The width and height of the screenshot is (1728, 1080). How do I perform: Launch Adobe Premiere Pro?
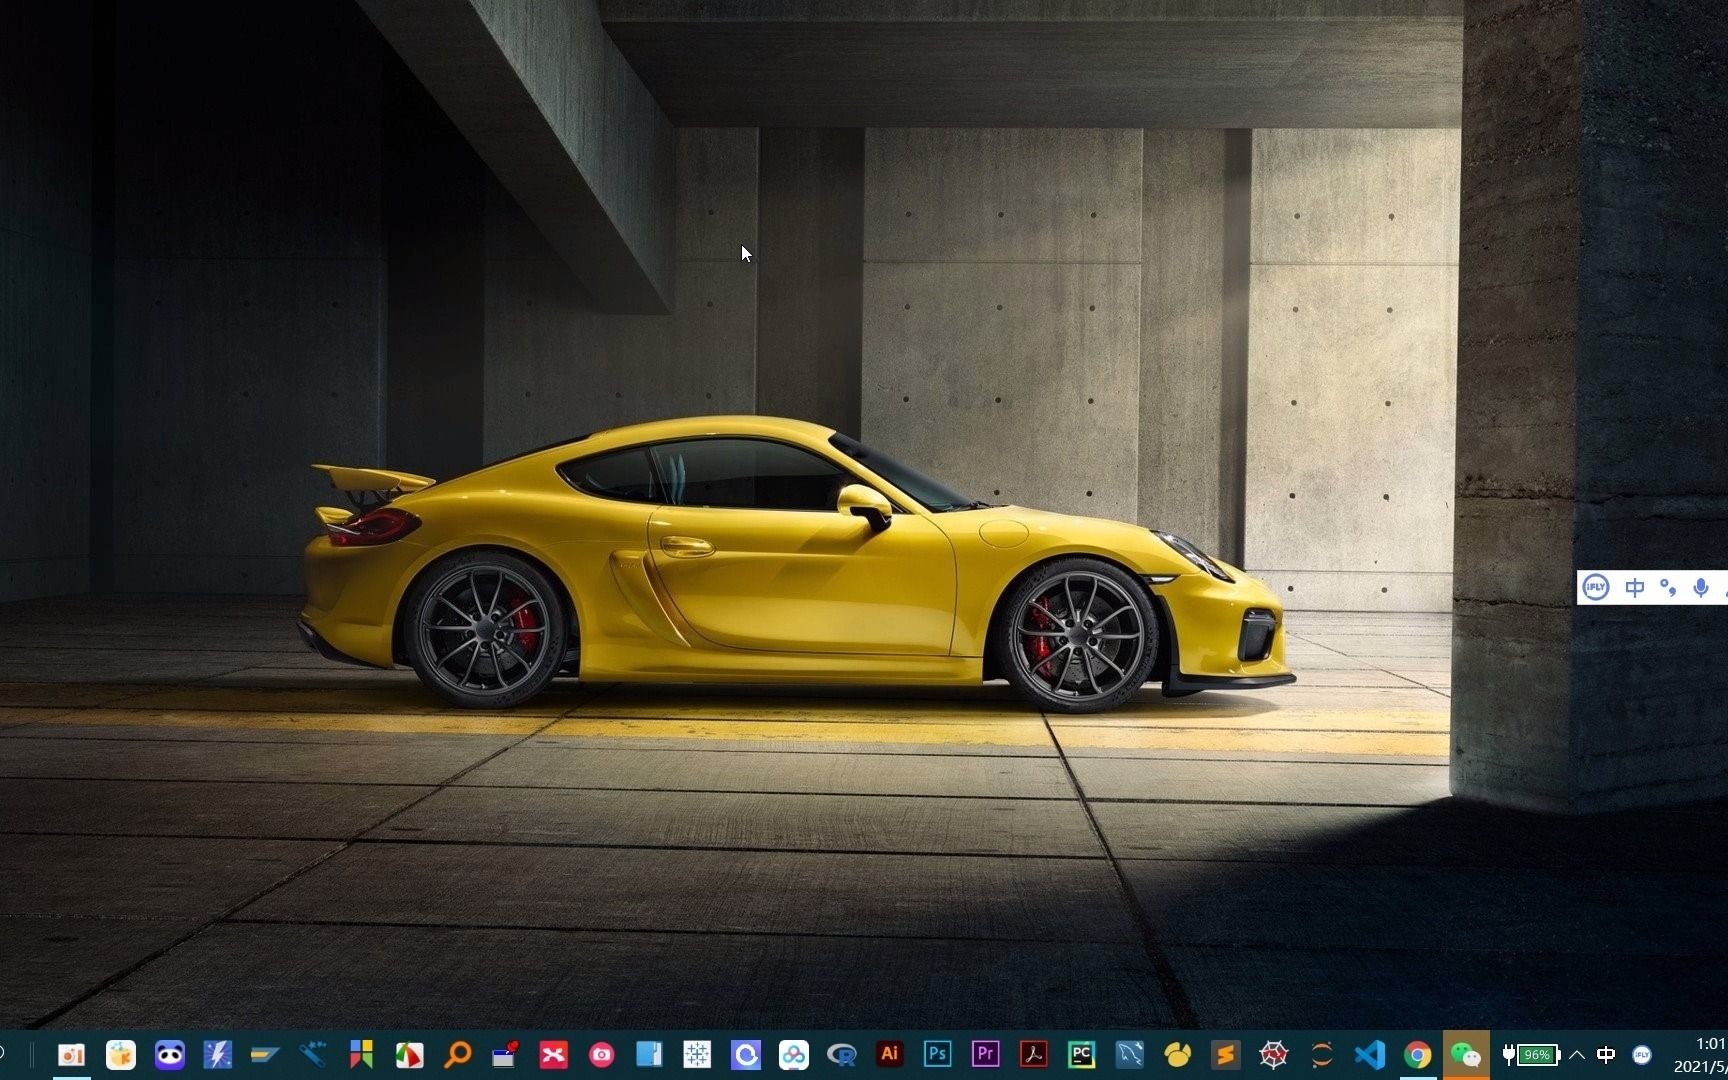pos(985,1054)
